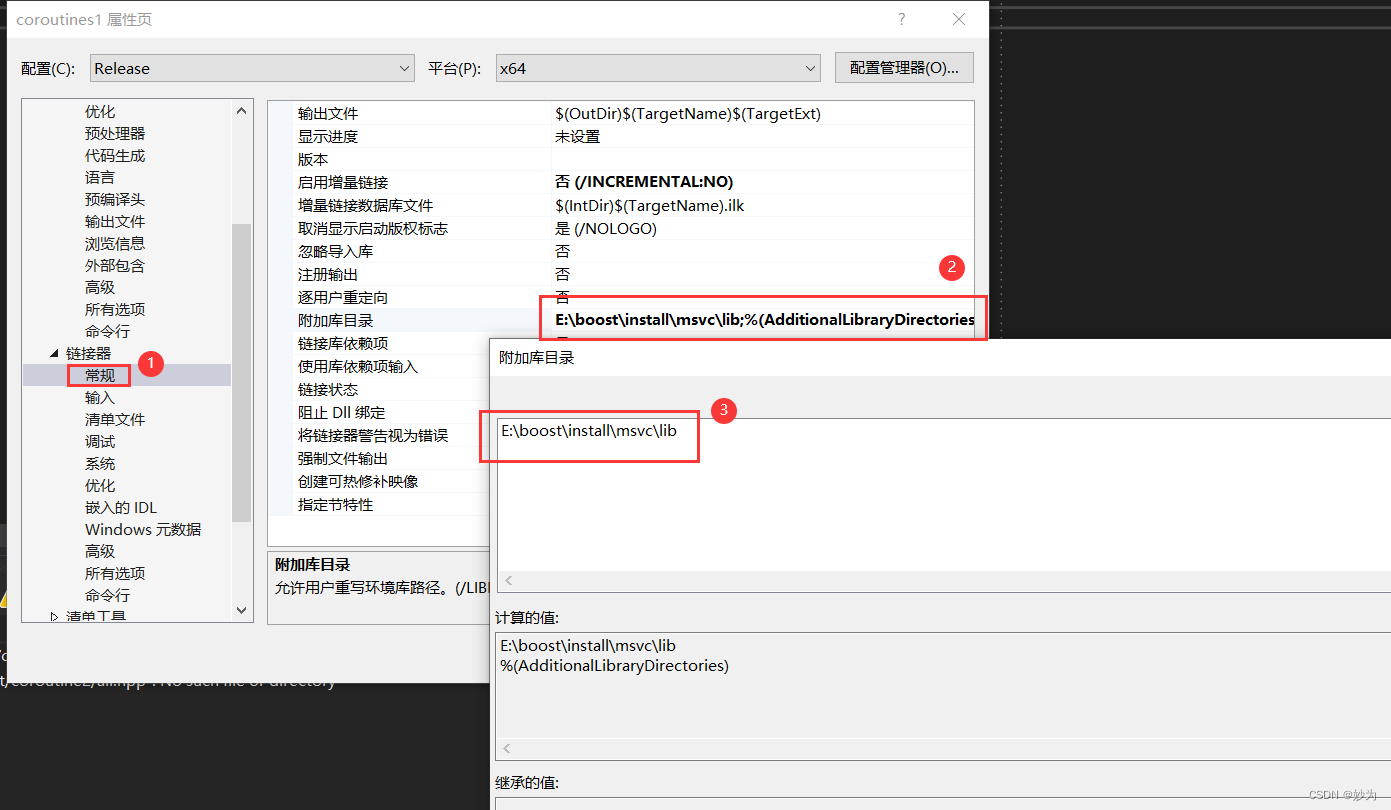The width and height of the screenshot is (1391, 810).
Task: Click the tree scrollbar up arrow
Action: [241, 111]
